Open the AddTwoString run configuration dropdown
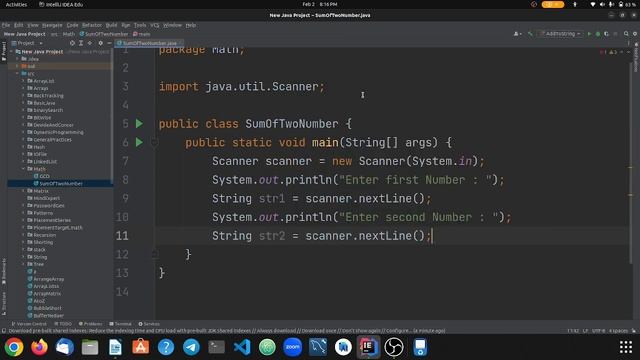The height and width of the screenshot is (360, 640). (560, 34)
